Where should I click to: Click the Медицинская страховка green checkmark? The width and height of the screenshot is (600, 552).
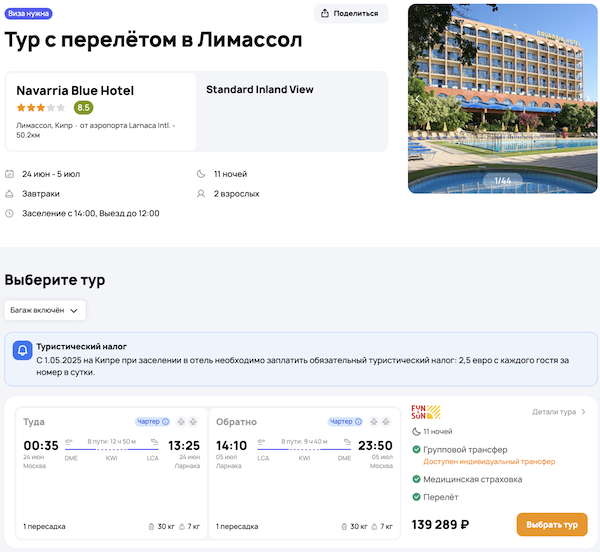[417, 479]
